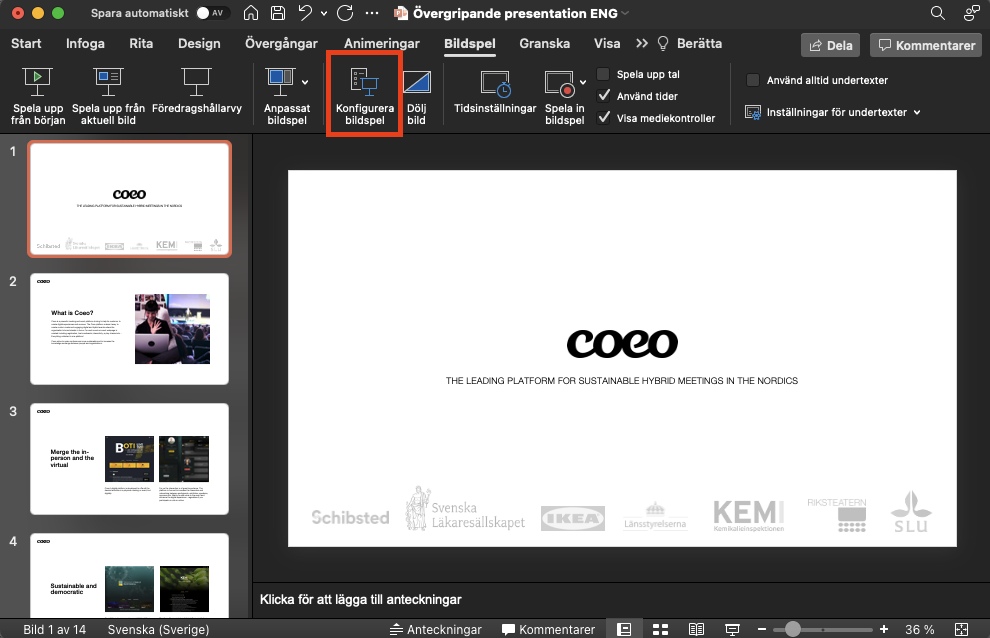Screen dimensions: 990x638
Task: Redo the last action
Action: (x=345, y=13)
